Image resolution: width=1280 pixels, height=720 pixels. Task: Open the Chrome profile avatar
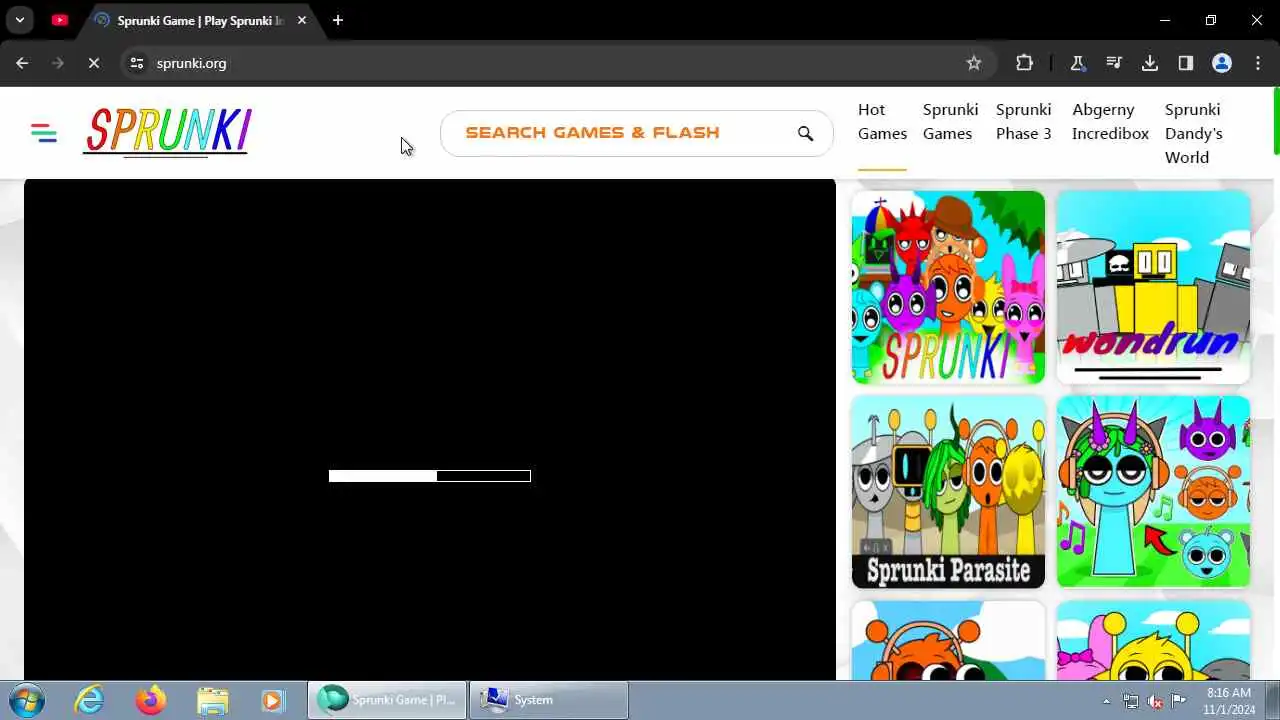[1222, 63]
